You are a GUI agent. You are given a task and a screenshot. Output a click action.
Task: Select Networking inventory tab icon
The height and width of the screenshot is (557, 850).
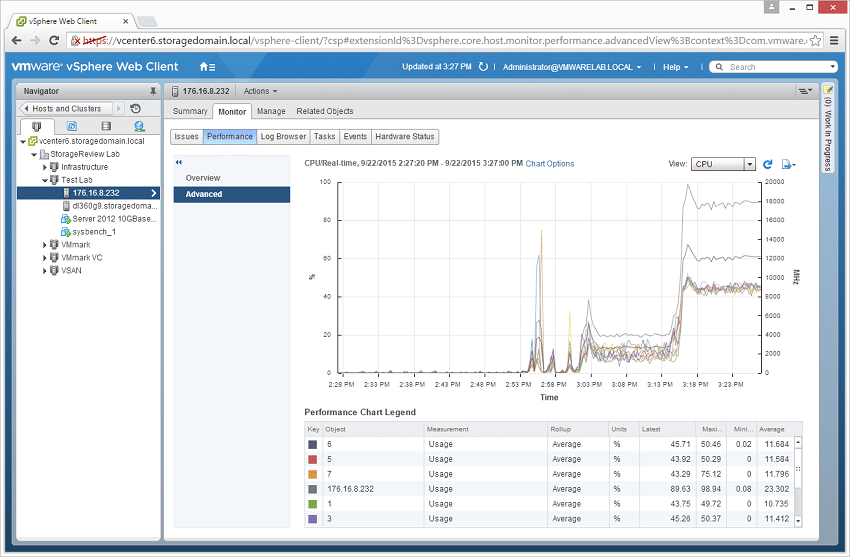tap(139, 126)
